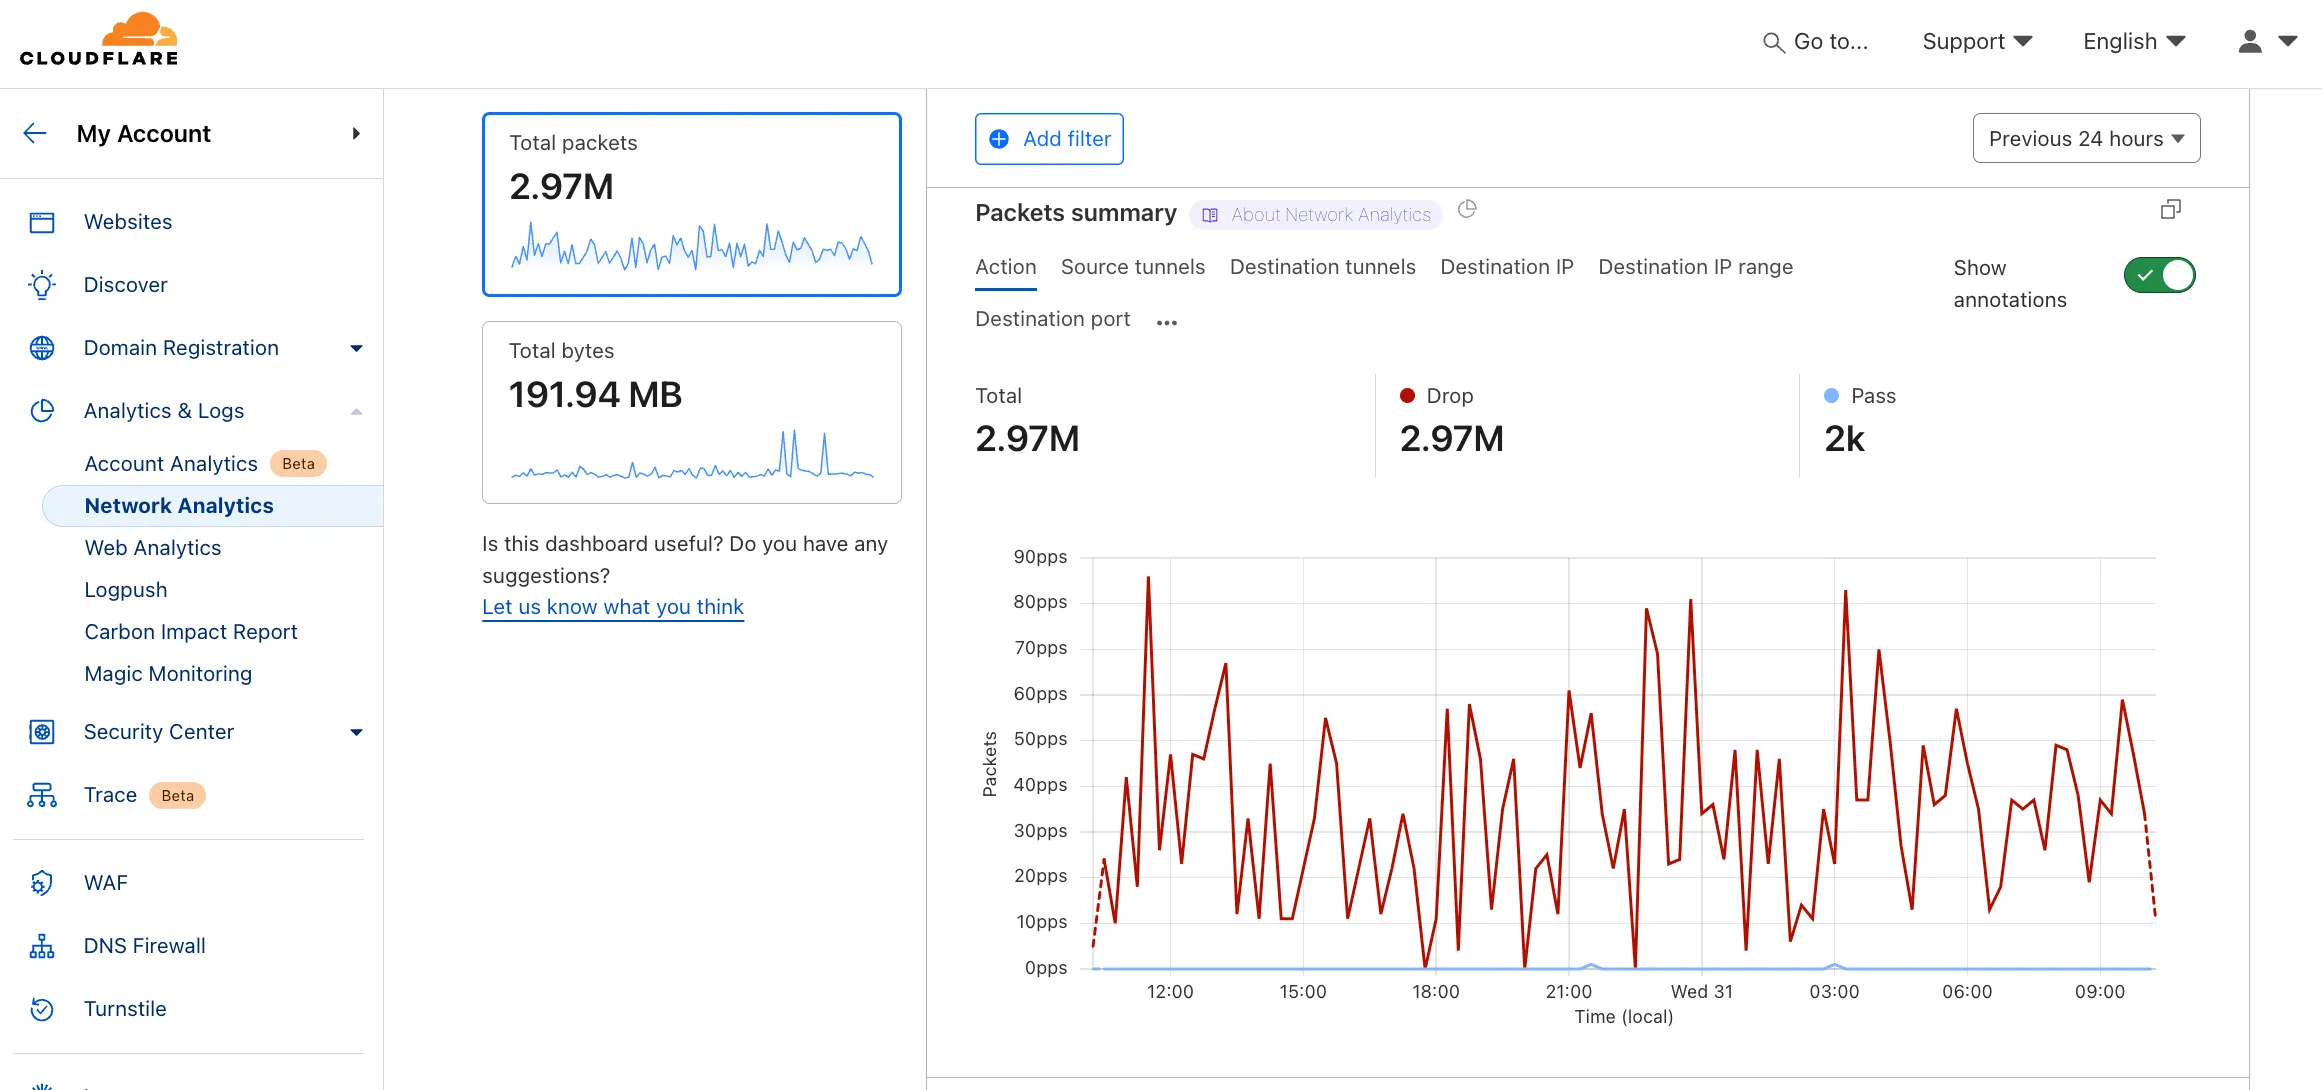
Task: Open the Let us know what you think link
Action: 612,606
